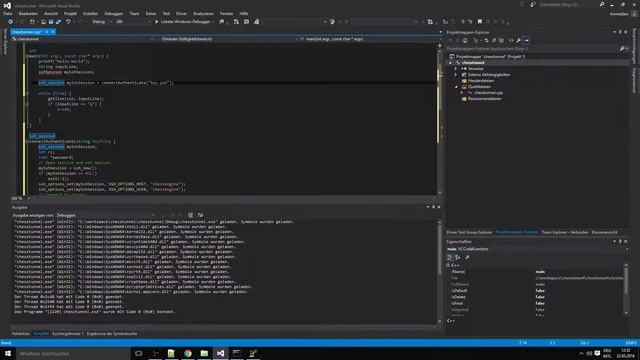Collapse the chesstunnel project node

(x=451, y=63)
